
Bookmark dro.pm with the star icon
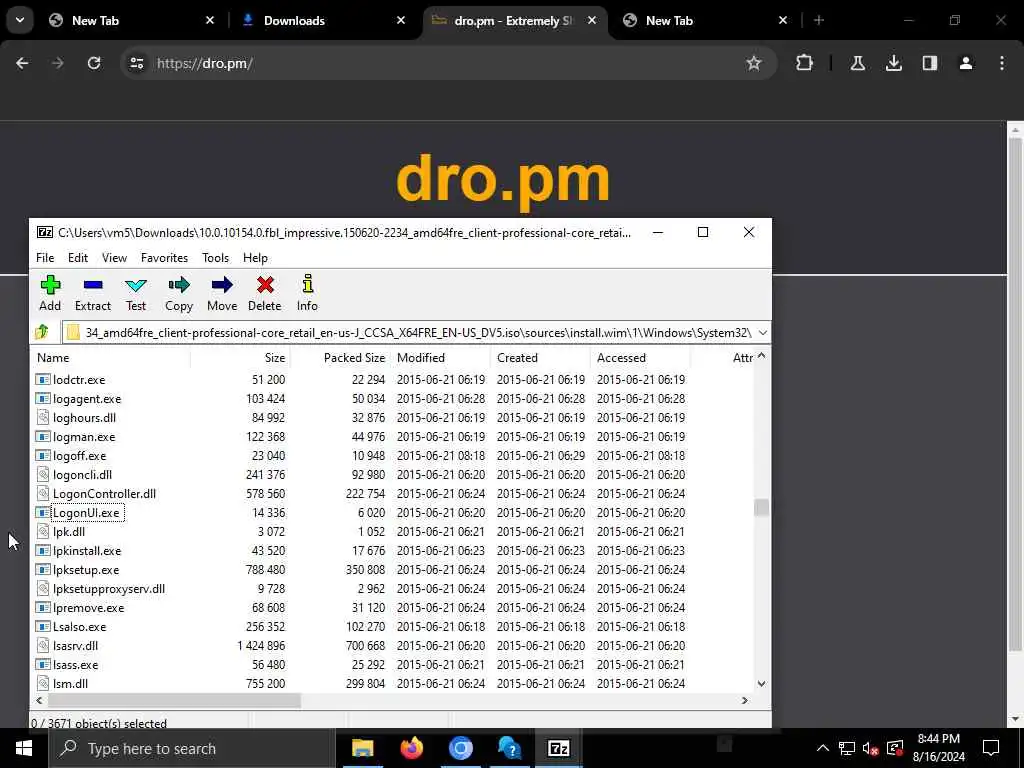(754, 63)
